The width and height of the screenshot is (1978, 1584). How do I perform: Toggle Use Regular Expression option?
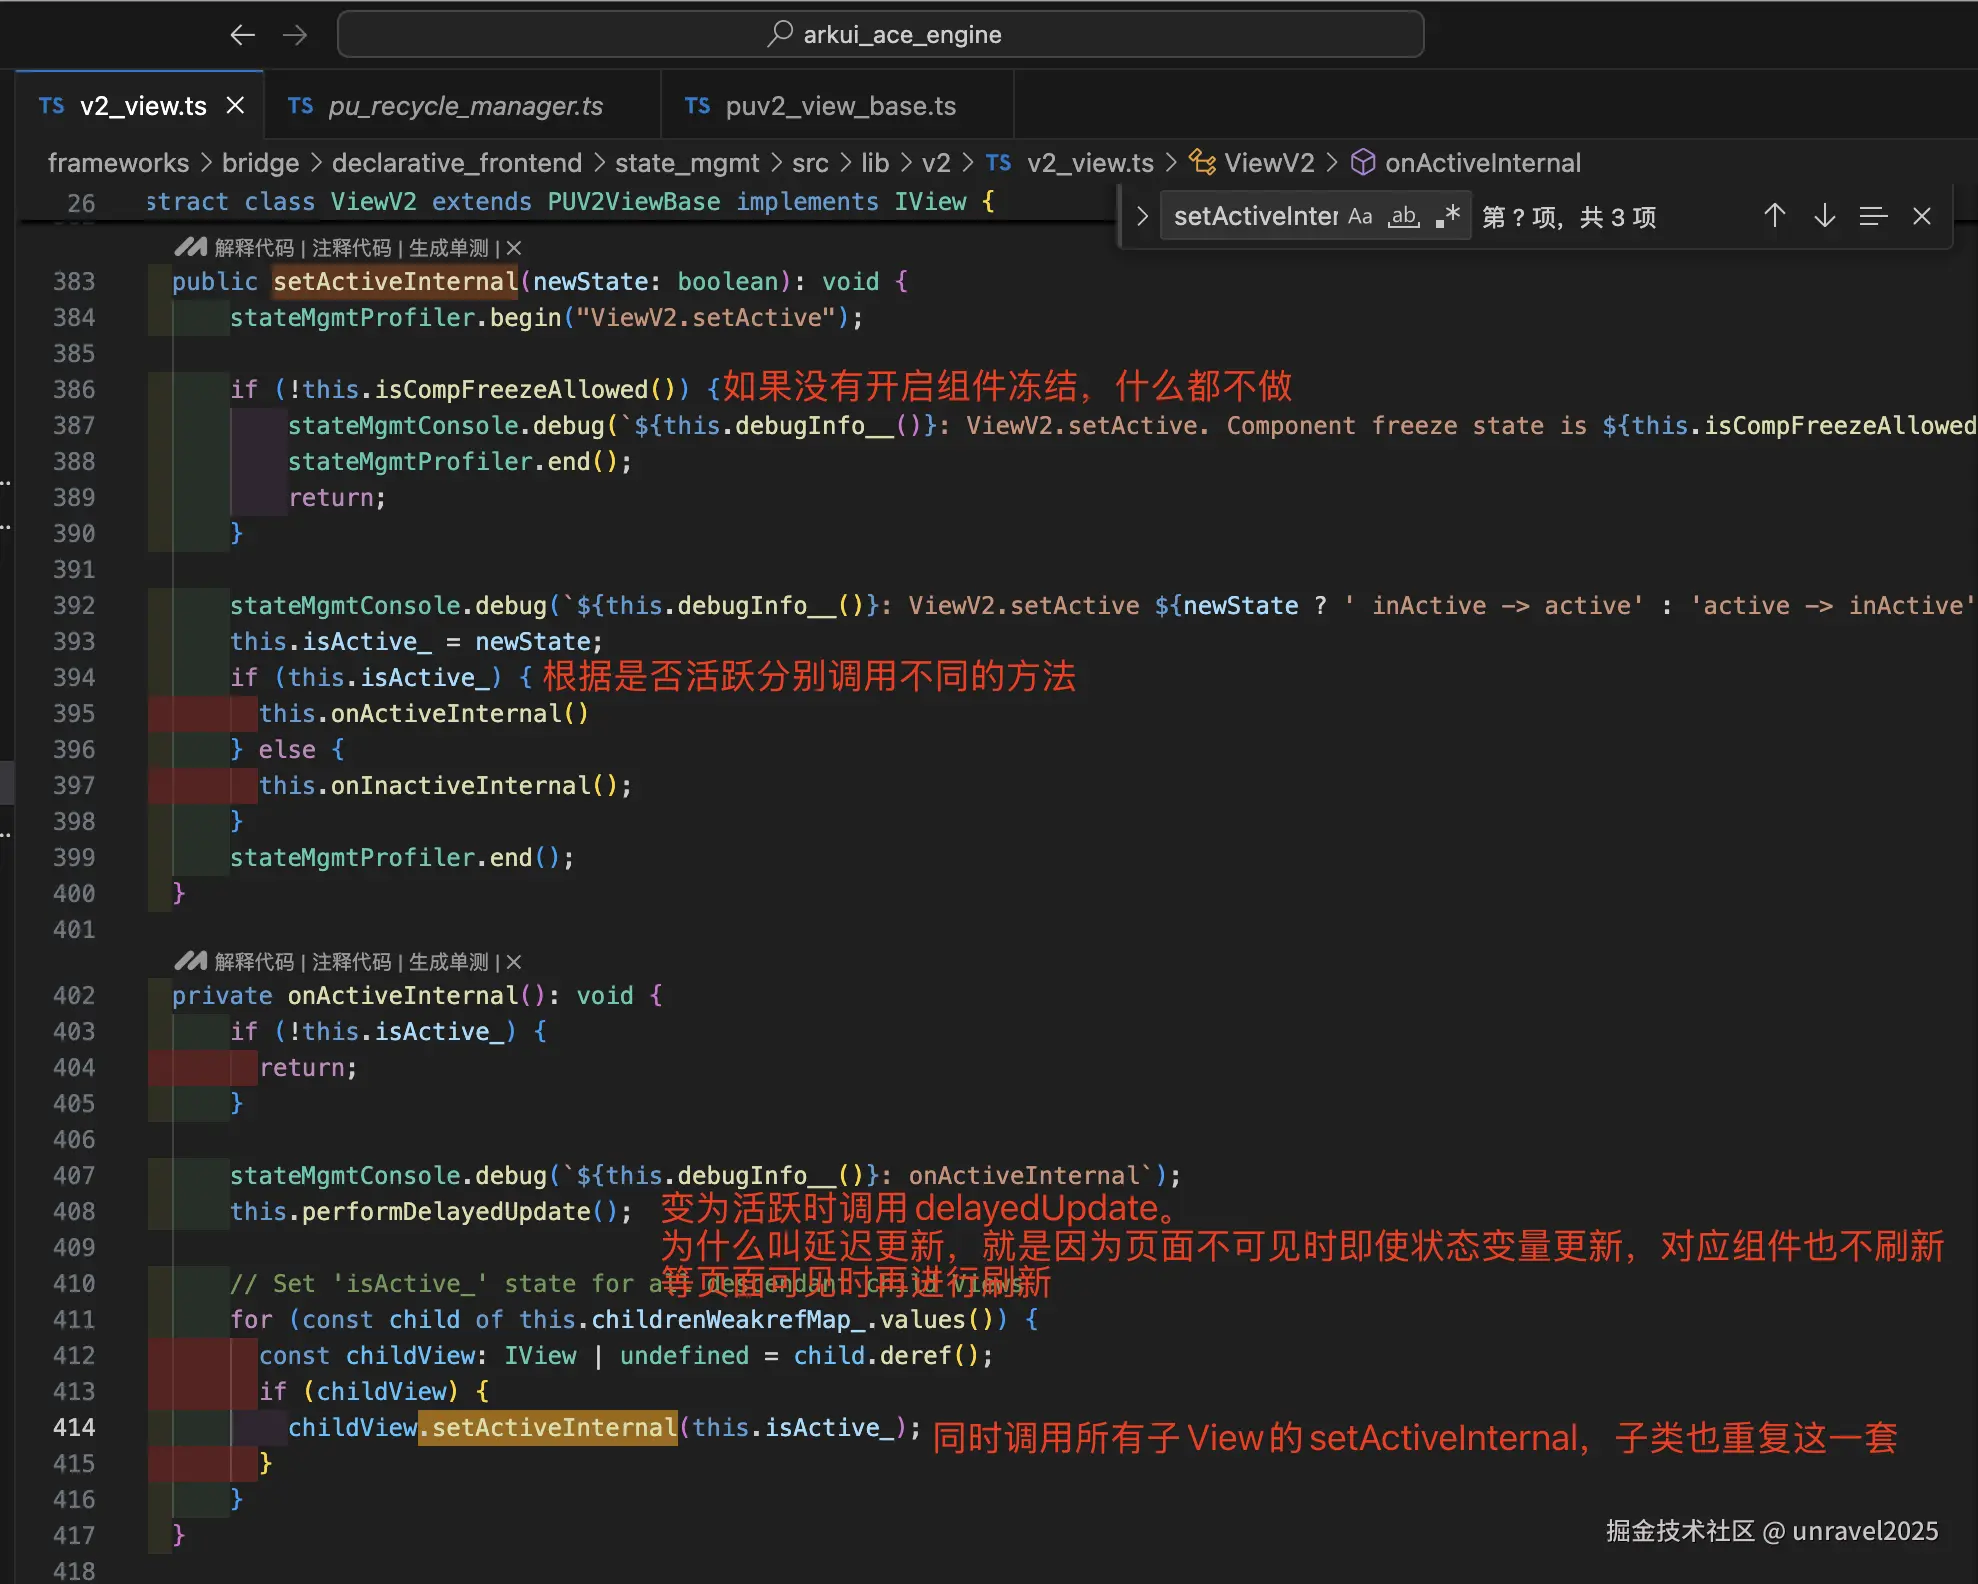[x=1447, y=216]
